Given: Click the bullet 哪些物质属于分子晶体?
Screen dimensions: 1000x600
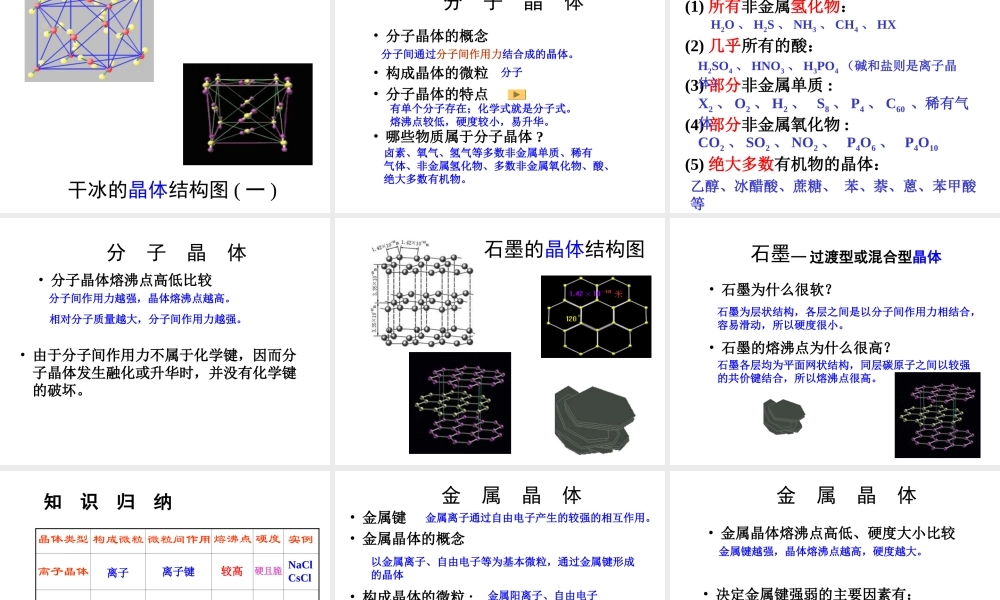Looking at the screenshot, I should (465, 136).
